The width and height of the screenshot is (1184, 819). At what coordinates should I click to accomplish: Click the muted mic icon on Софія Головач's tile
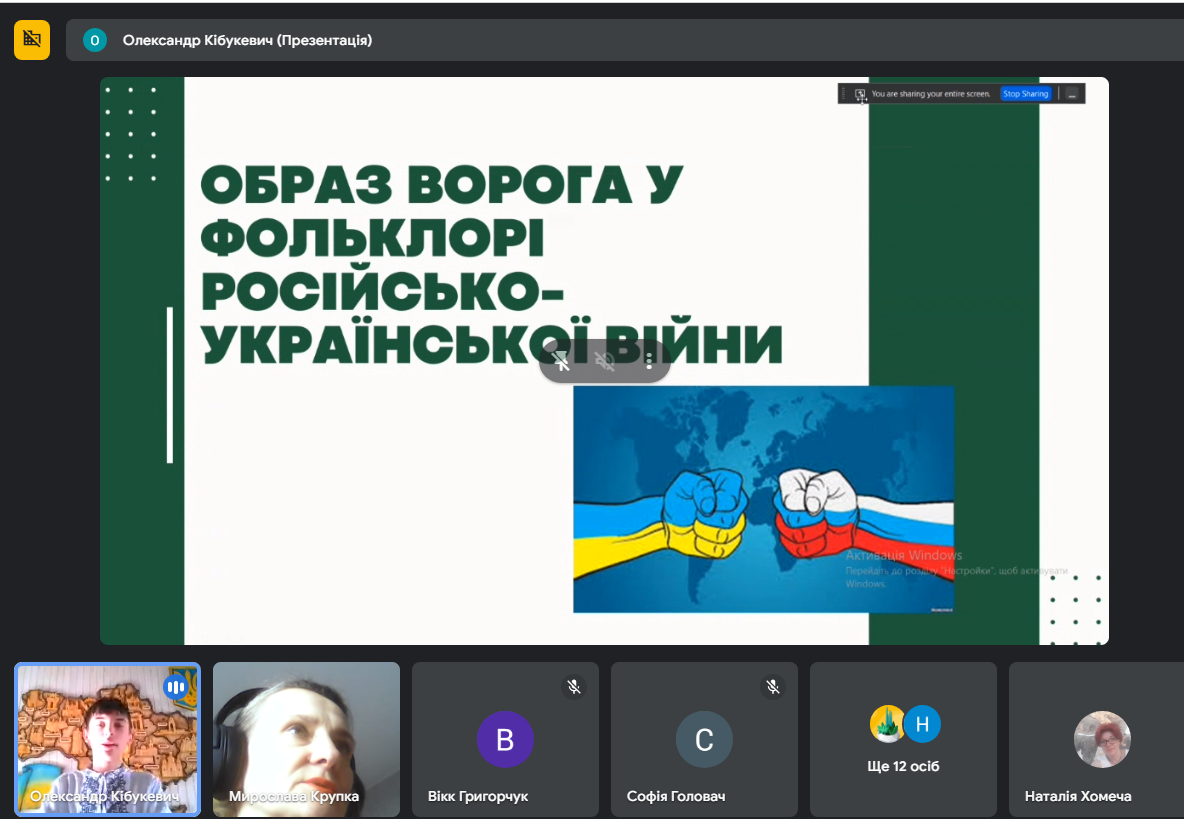click(773, 687)
